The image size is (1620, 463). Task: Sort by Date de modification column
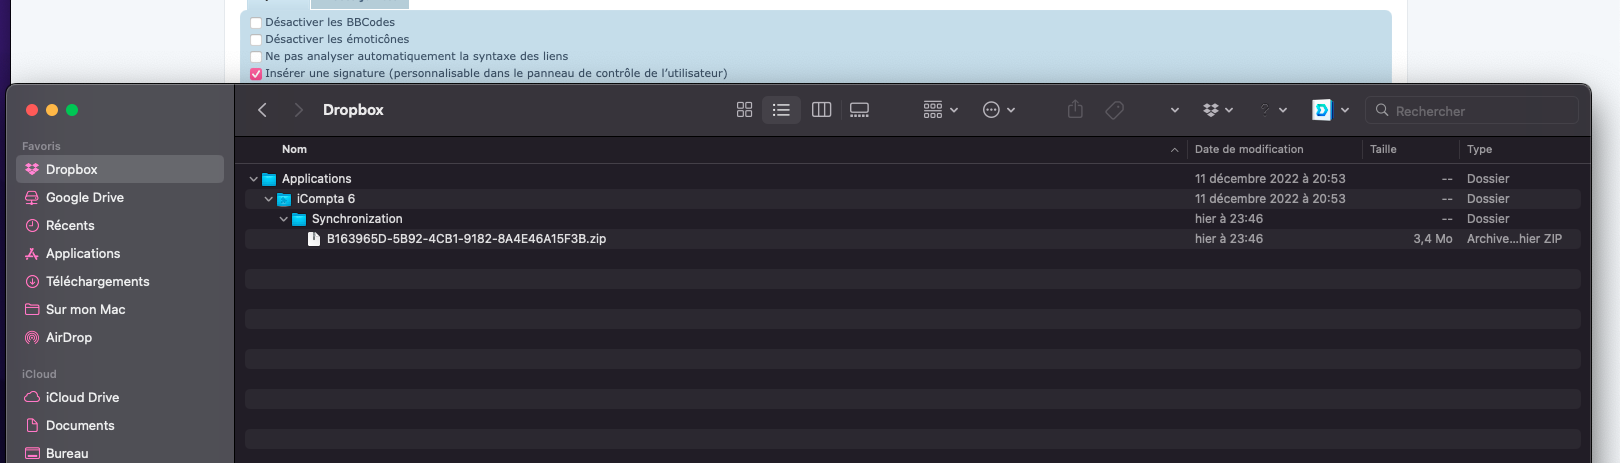pos(1249,149)
